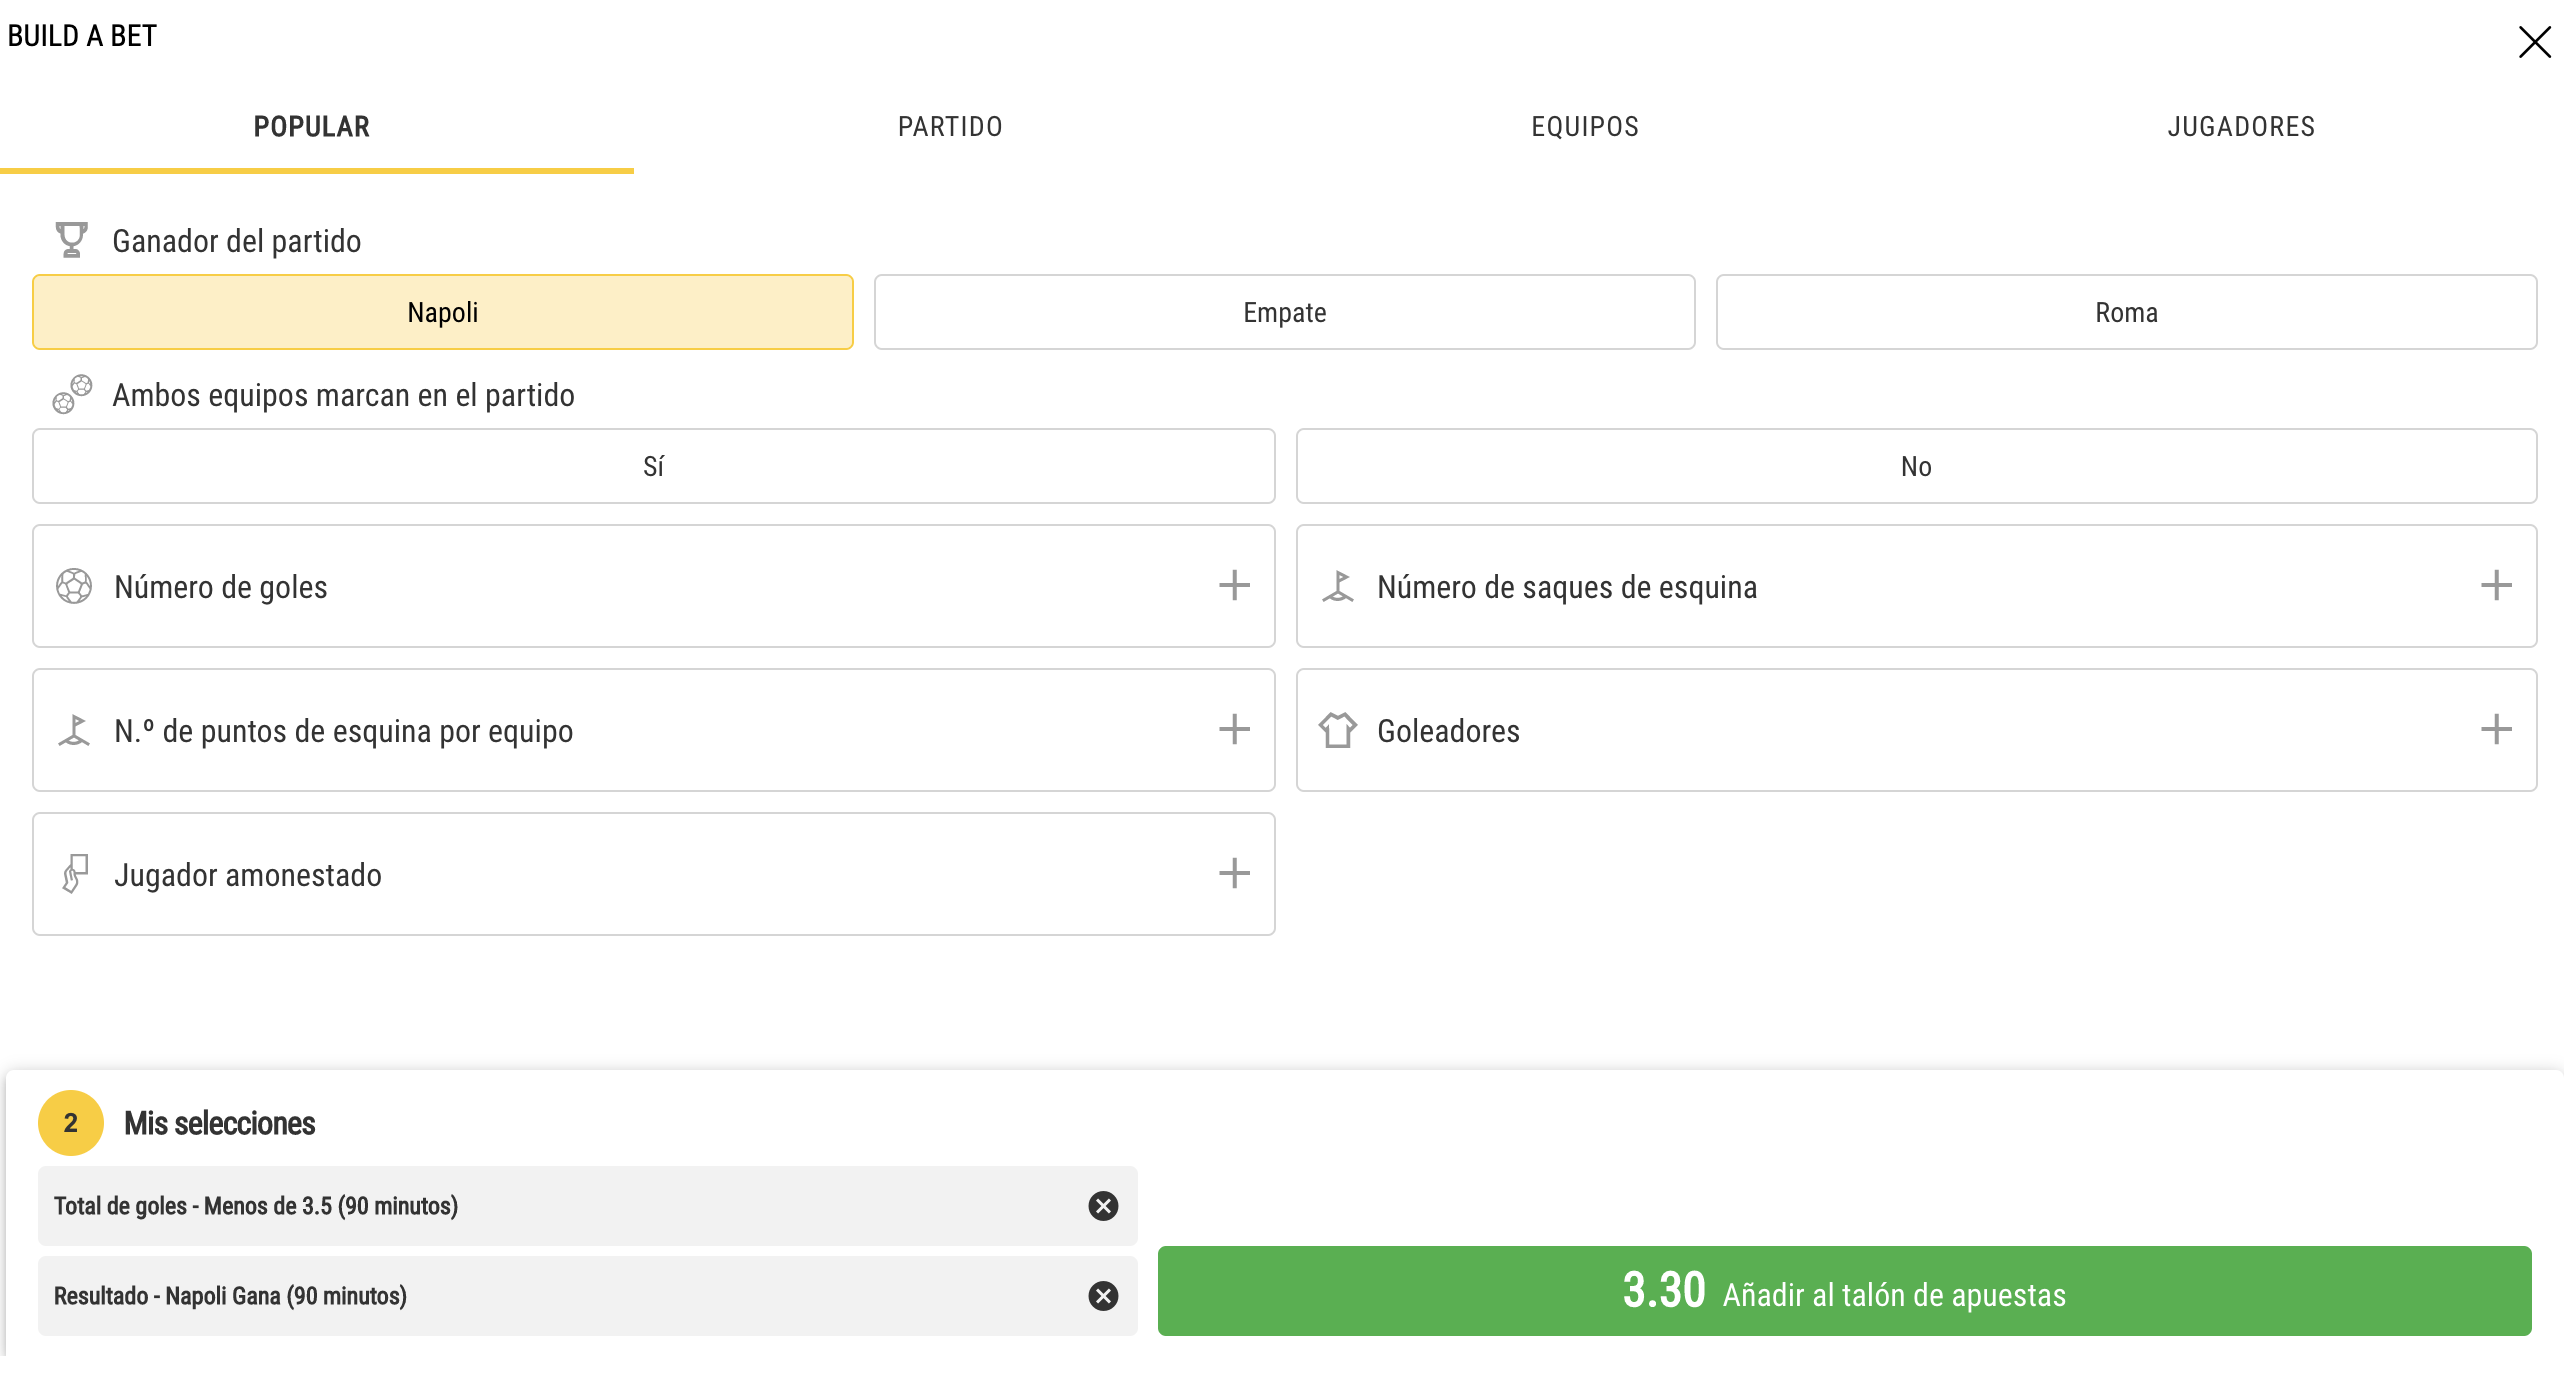Click N.º de puntos de esquina por equipo label
2564x1400 pixels.
pos(344,731)
